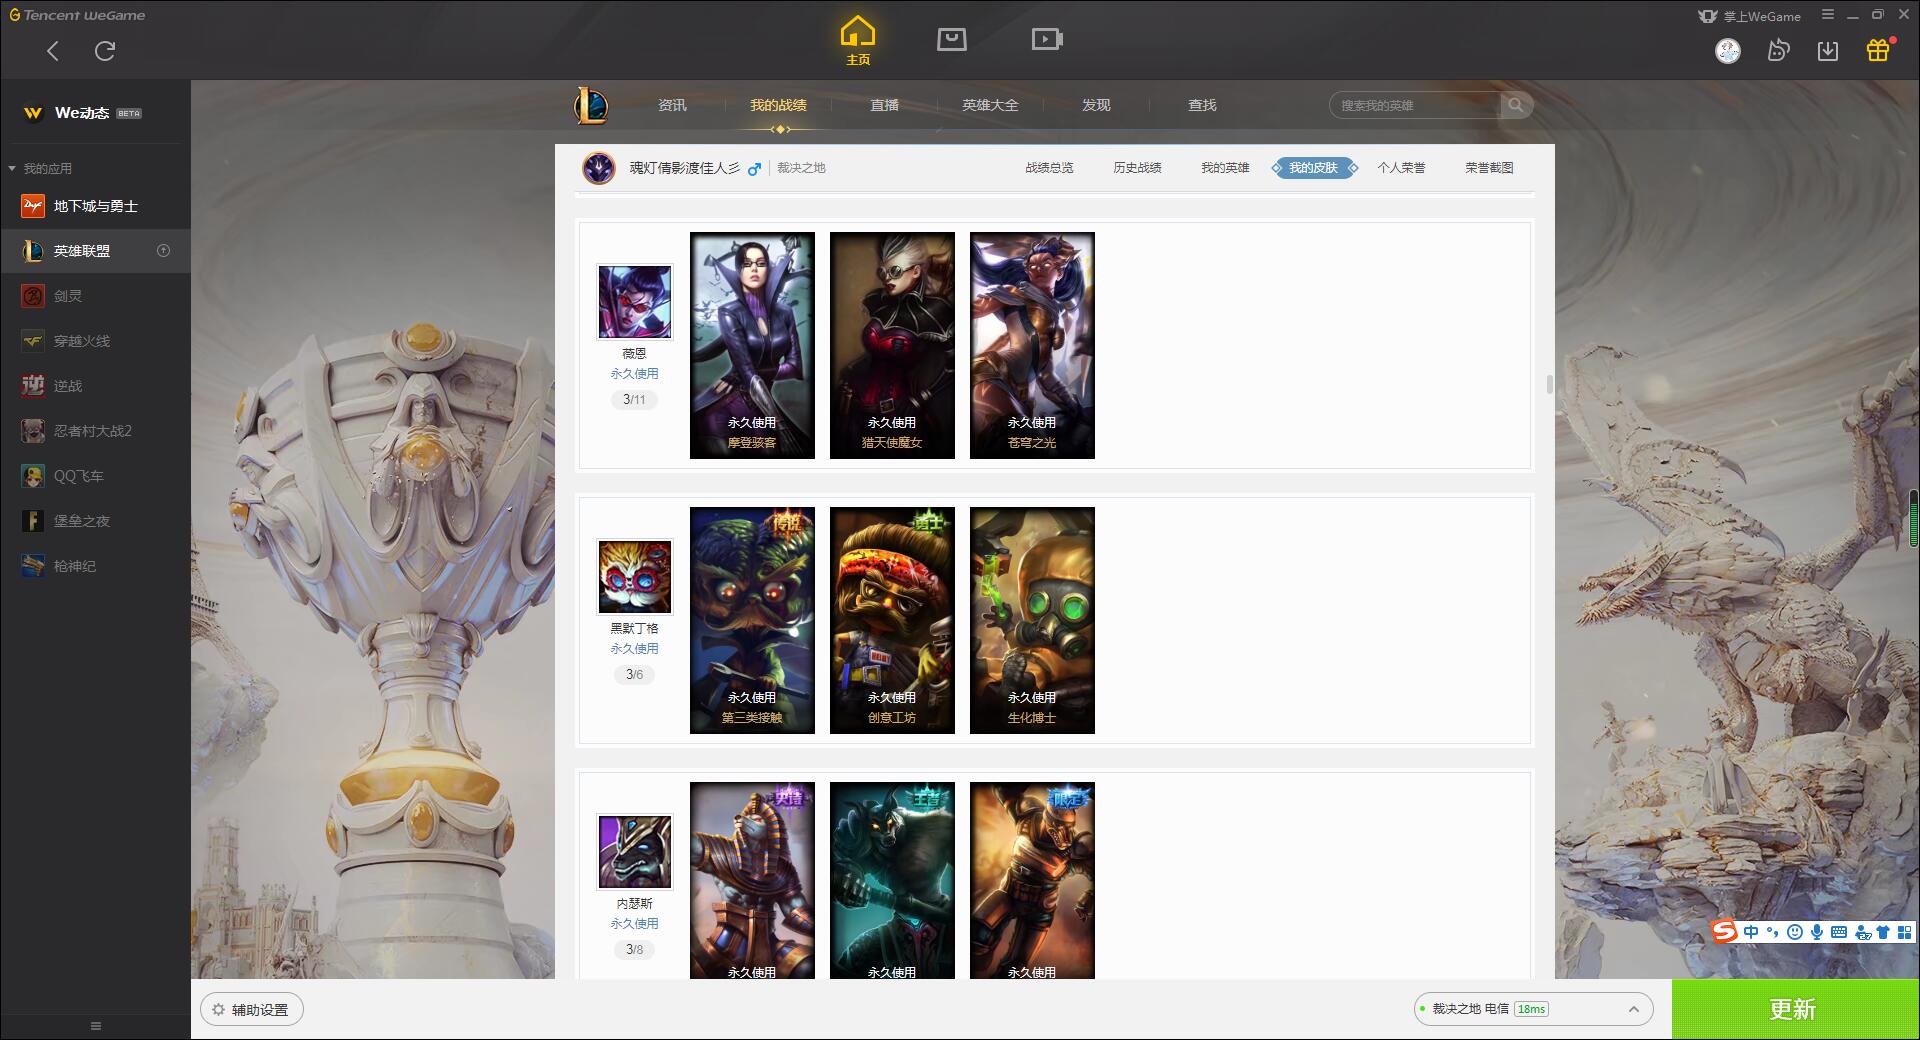
Task: Click the skin list scrollbar handle
Action: tap(1550, 384)
